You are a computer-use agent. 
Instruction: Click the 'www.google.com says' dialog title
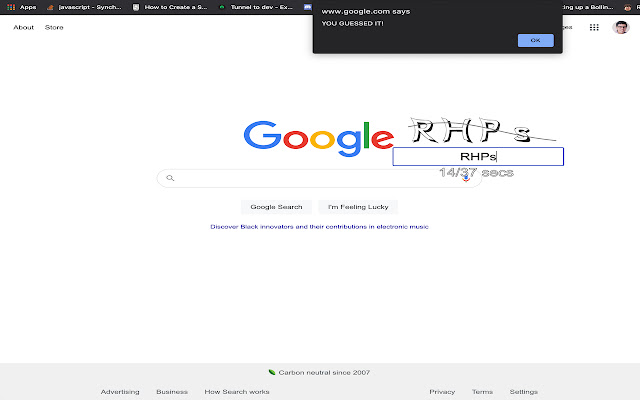point(366,11)
